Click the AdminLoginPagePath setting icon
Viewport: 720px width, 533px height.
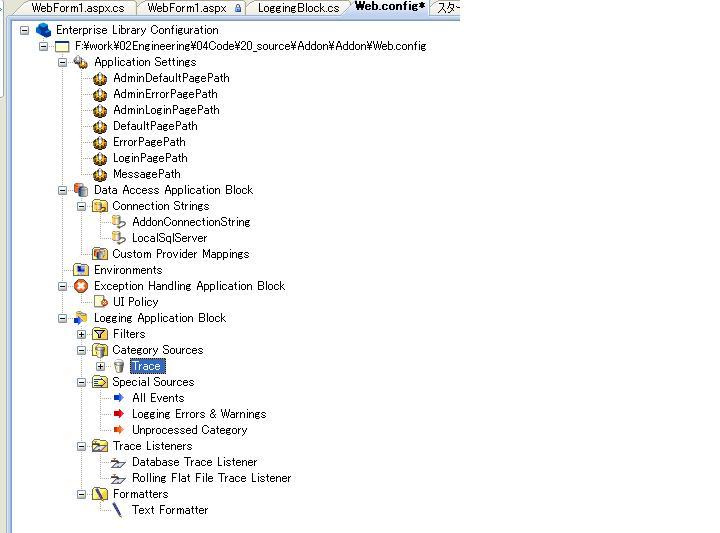click(100, 111)
